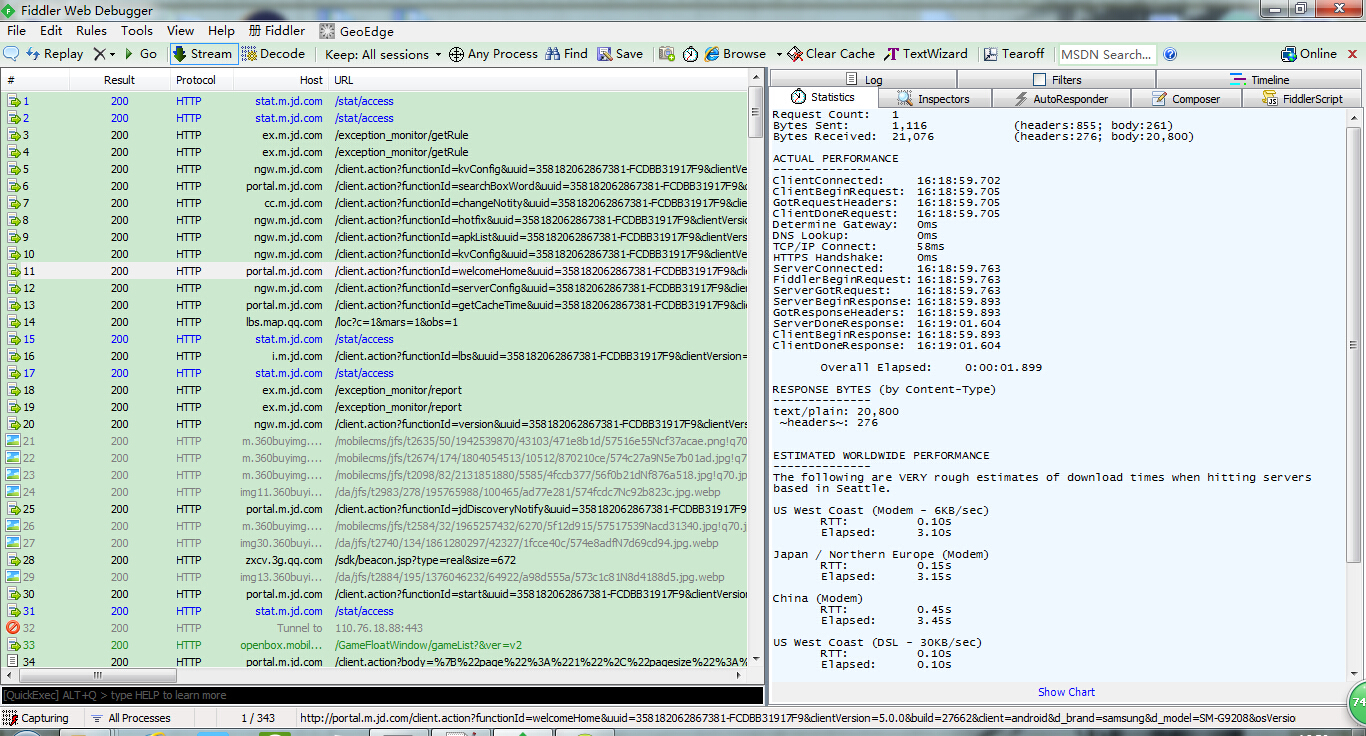Screen dimensions: 1366x736
Task: Select session 33 openbox.mobil host
Action: point(281,645)
